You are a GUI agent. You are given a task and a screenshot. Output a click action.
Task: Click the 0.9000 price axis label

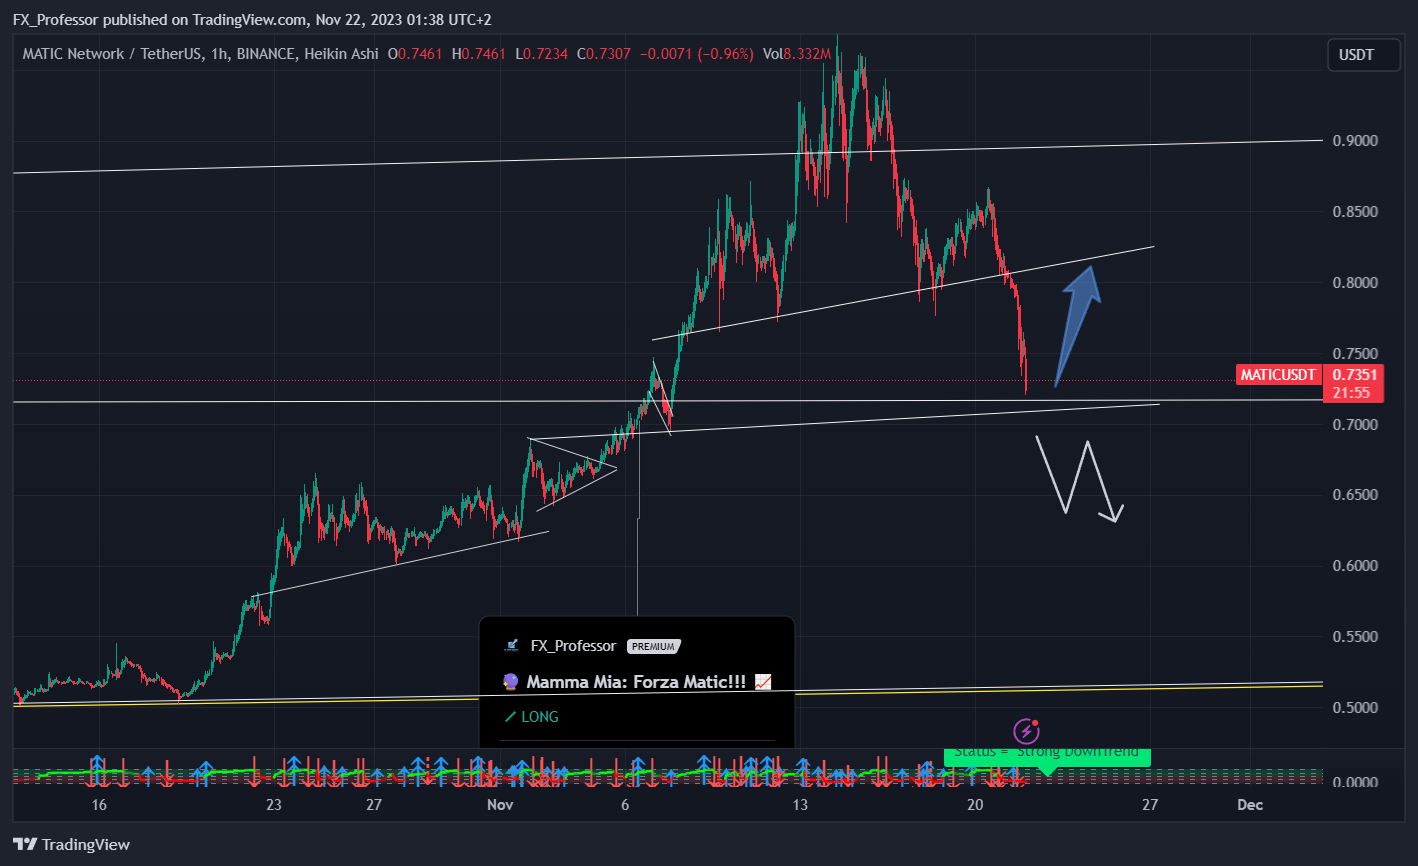click(x=1355, y=141)
